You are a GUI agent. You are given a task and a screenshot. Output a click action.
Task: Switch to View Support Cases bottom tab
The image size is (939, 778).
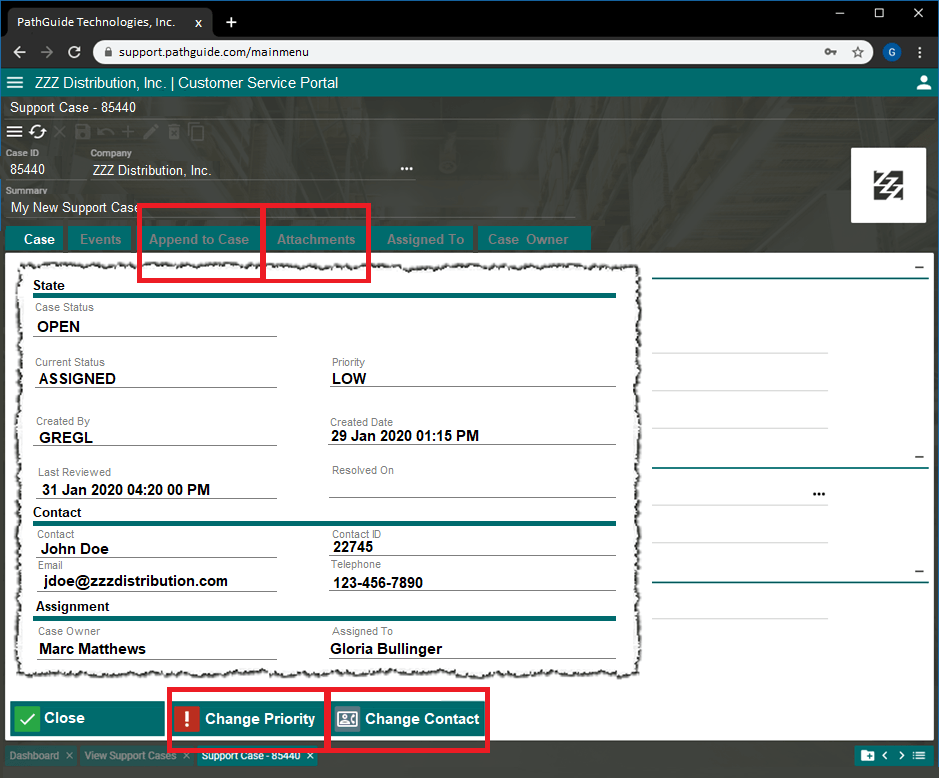pyautogui.click(x=130, y=756)
